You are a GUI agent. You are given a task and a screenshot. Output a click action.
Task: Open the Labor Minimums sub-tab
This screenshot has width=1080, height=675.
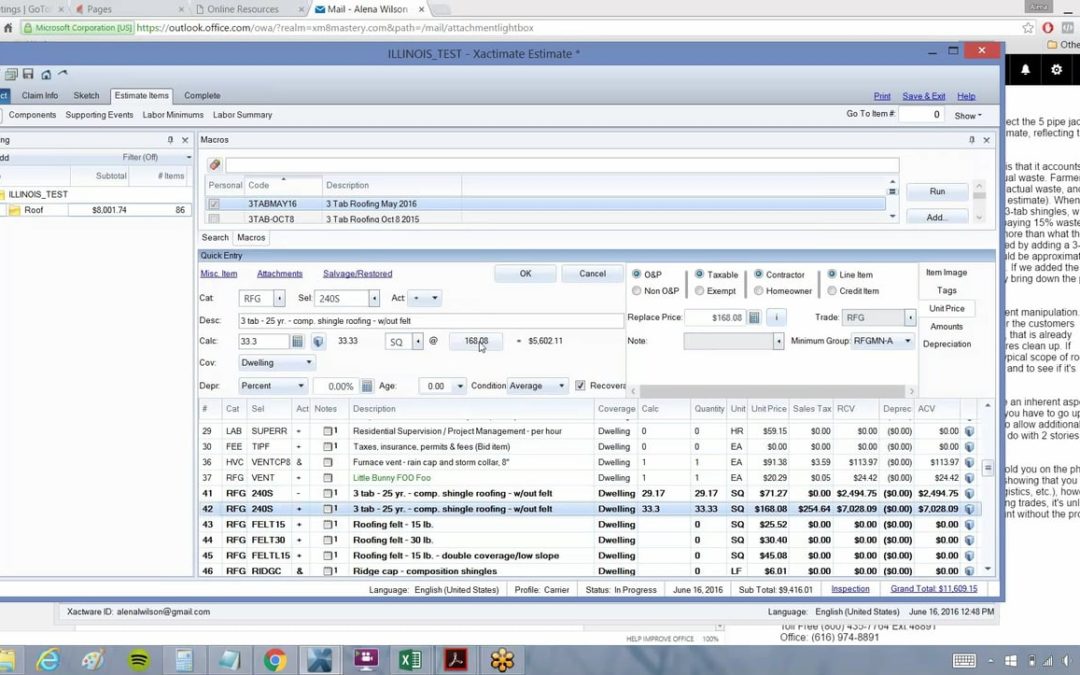click(x=173, y=115)
